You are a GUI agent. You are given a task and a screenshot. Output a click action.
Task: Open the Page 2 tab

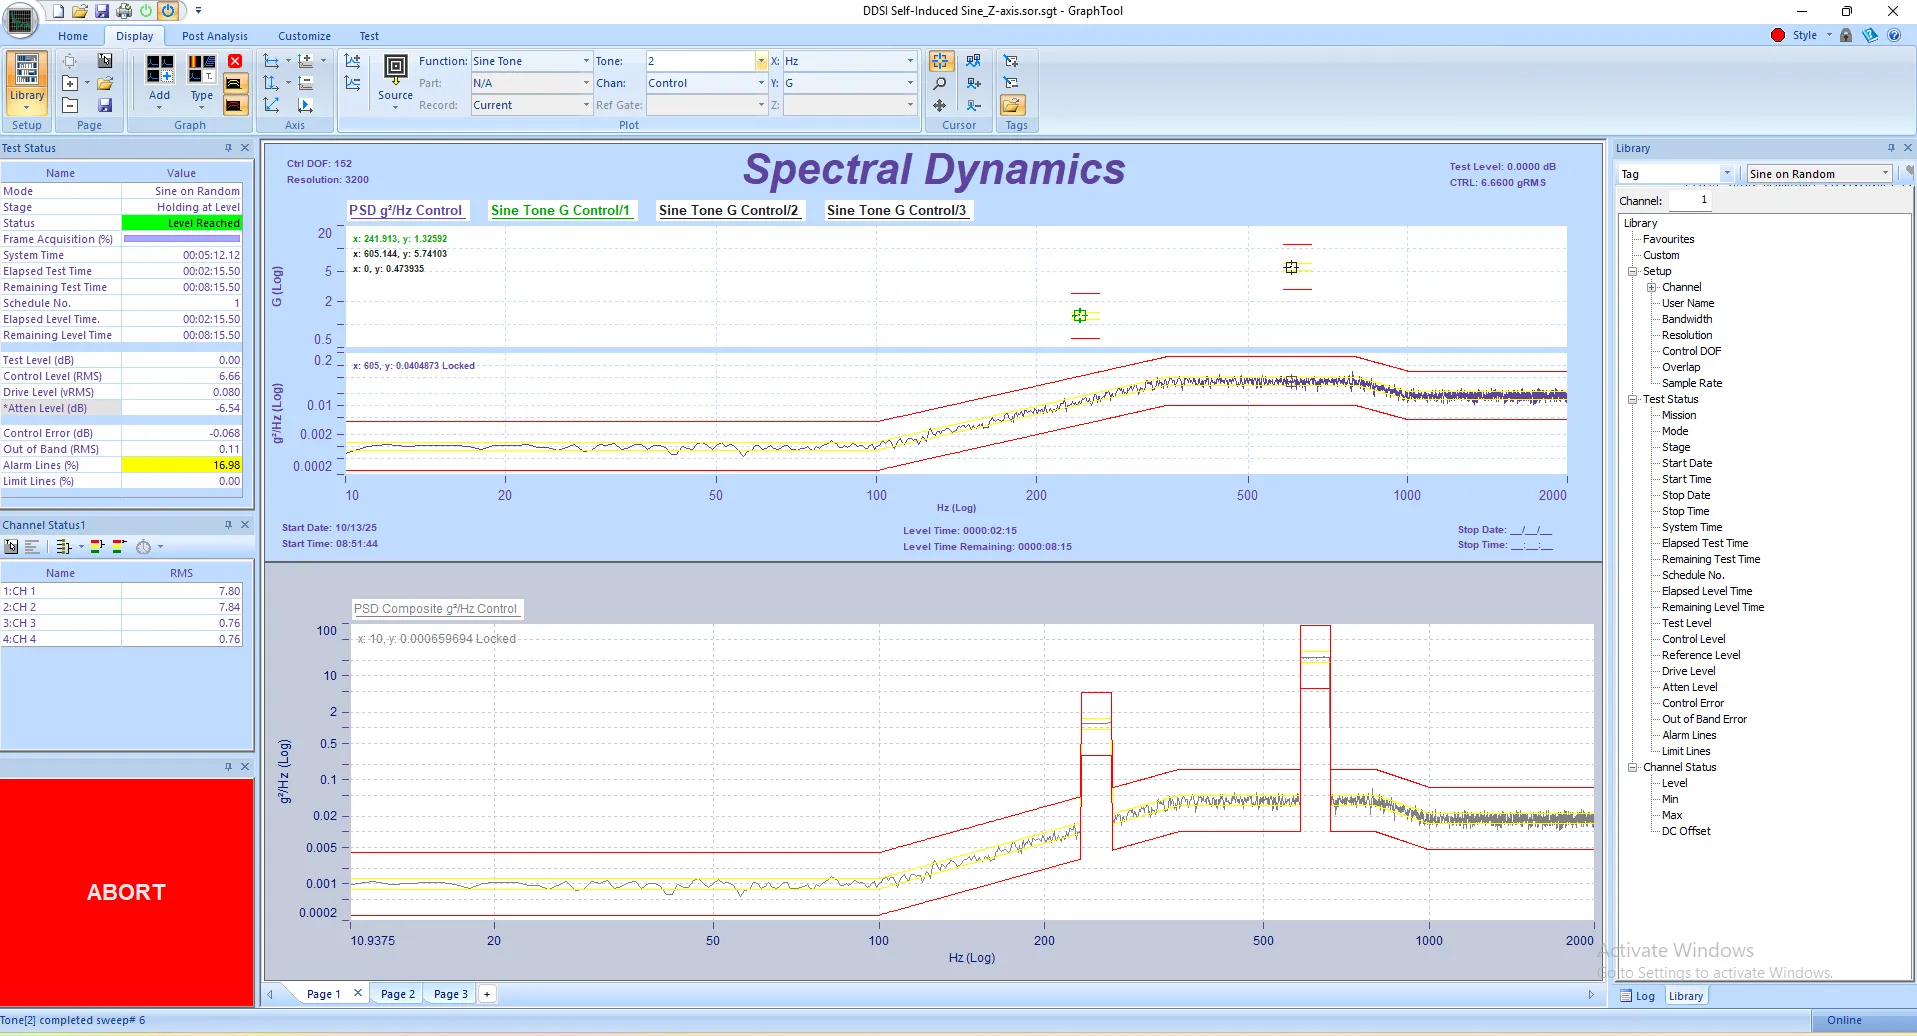[397, 993]
